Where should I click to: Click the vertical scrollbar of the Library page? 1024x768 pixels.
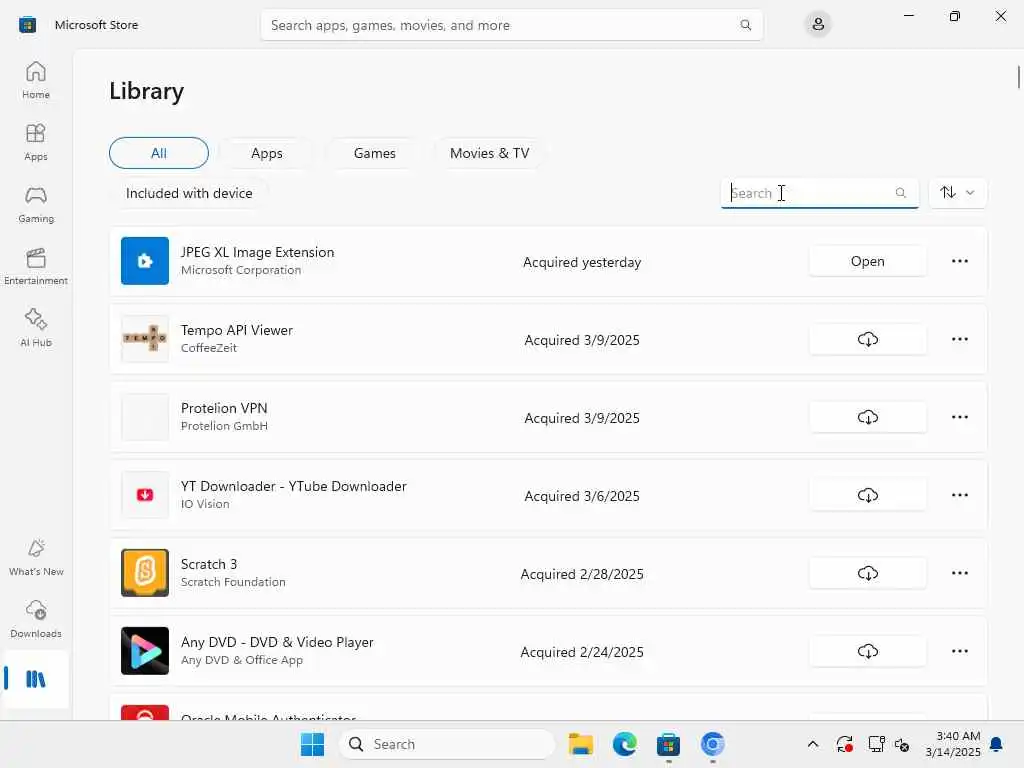click(x=1018, y=77)
